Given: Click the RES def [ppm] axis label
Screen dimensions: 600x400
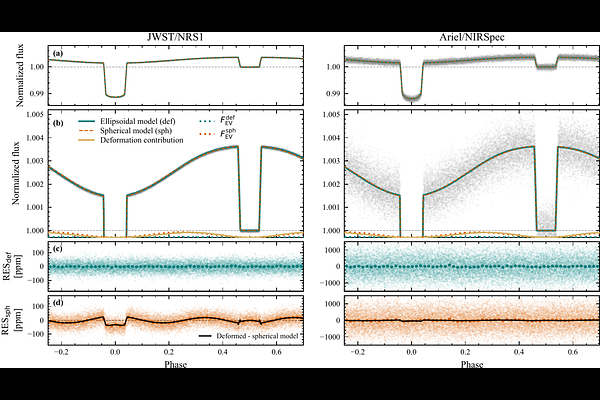Looking at the screenshot, I should point(11,266).
